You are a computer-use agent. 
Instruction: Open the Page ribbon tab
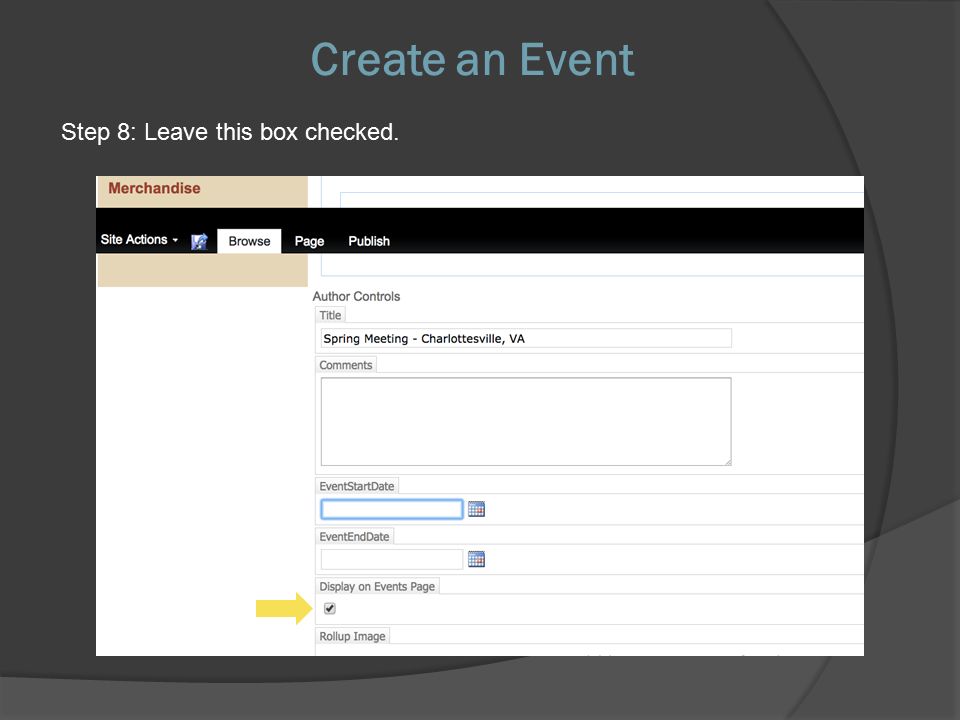[309, 241]
